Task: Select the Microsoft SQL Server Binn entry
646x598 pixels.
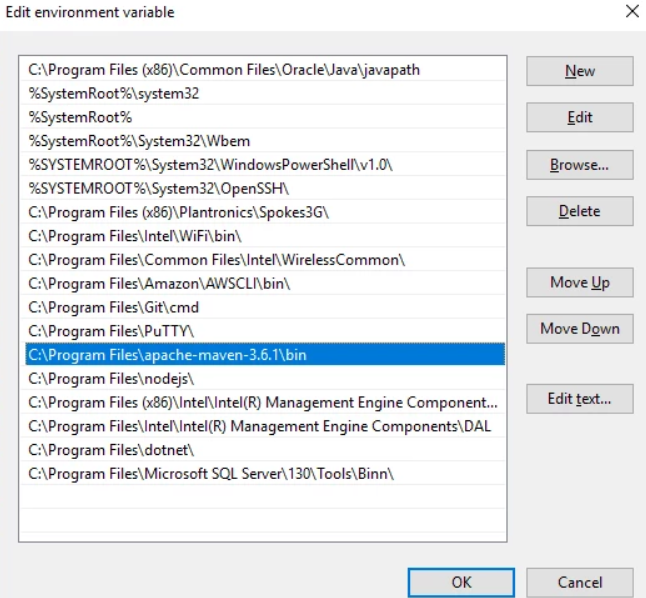Action: pos(263,474)
